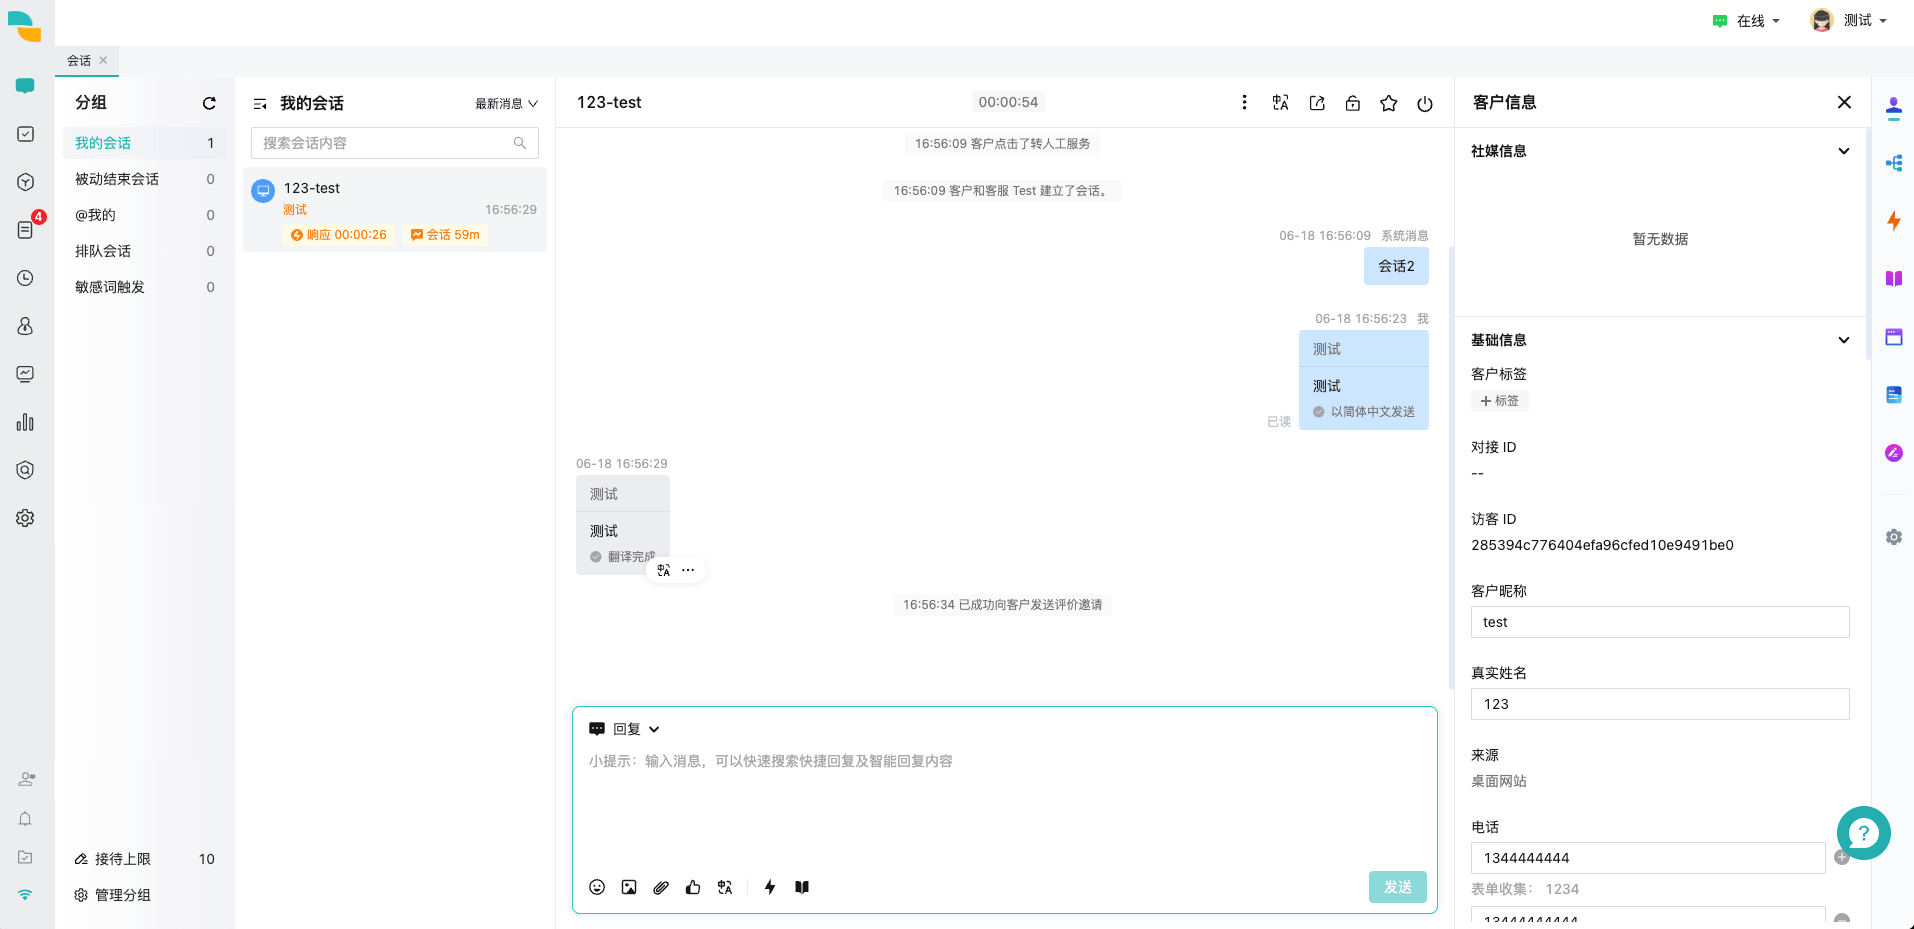Select 我的会话 group
Image resolution: width=1914 pixels, height=929 pixels.
[145, 143]
